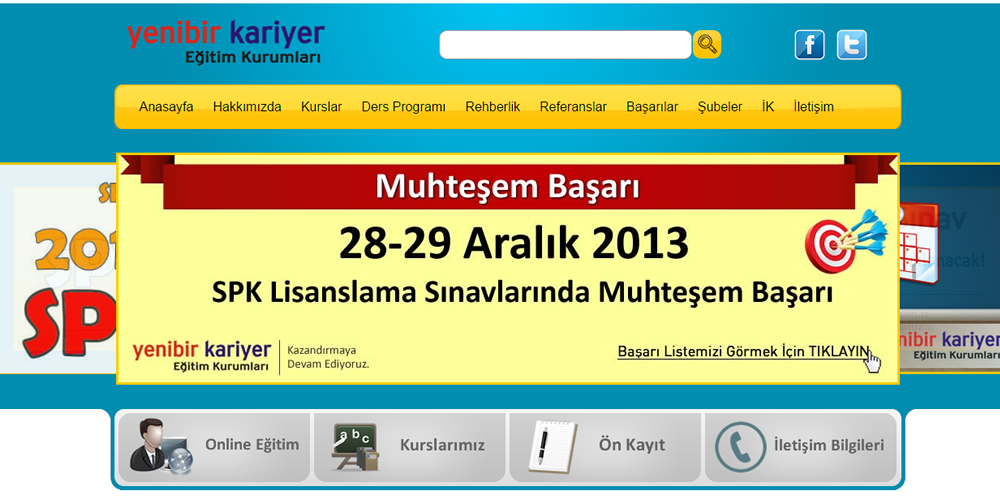Click the Ön Kayıt notepad icon
The image size is (1000, 500).
click(x=552, y=446)
